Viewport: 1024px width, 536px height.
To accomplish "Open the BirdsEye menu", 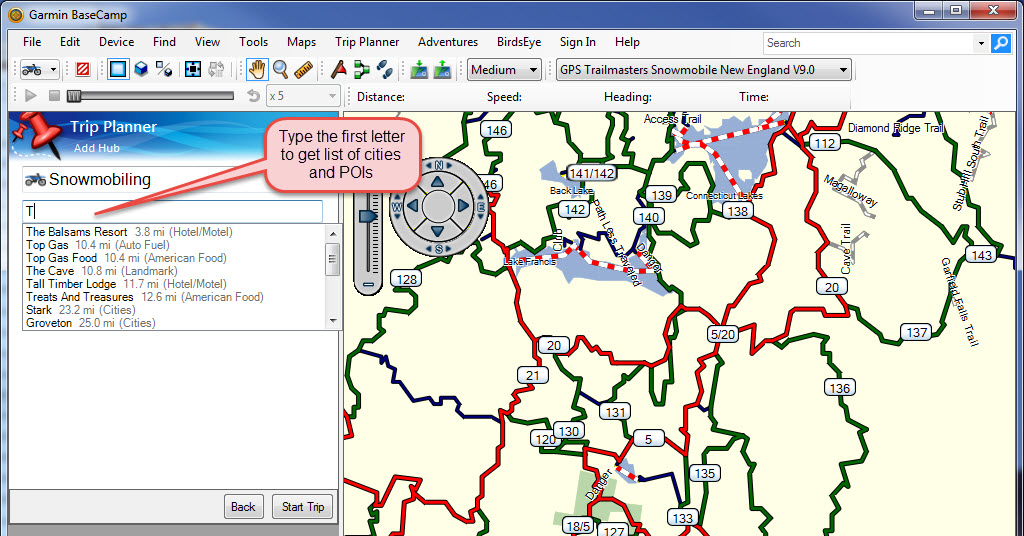I will [519, 42].
